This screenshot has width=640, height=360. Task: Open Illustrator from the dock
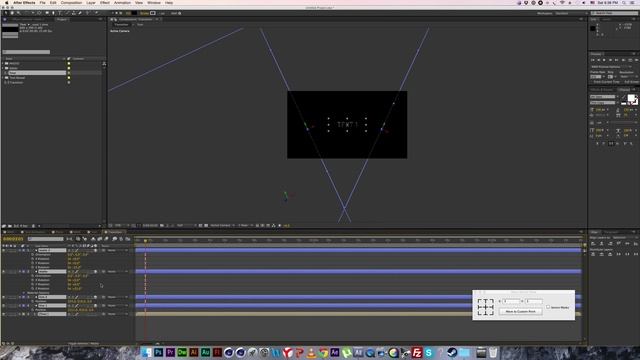pyautogui.click(x=194, y=352)
